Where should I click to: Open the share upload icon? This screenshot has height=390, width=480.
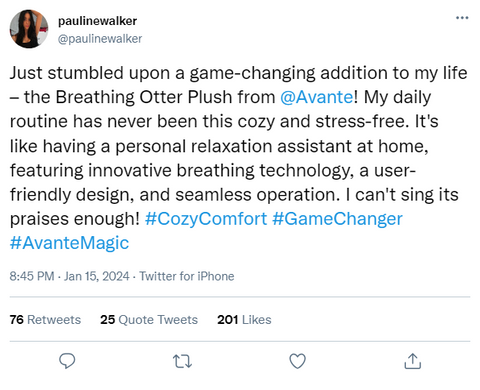tap(413, 361)
